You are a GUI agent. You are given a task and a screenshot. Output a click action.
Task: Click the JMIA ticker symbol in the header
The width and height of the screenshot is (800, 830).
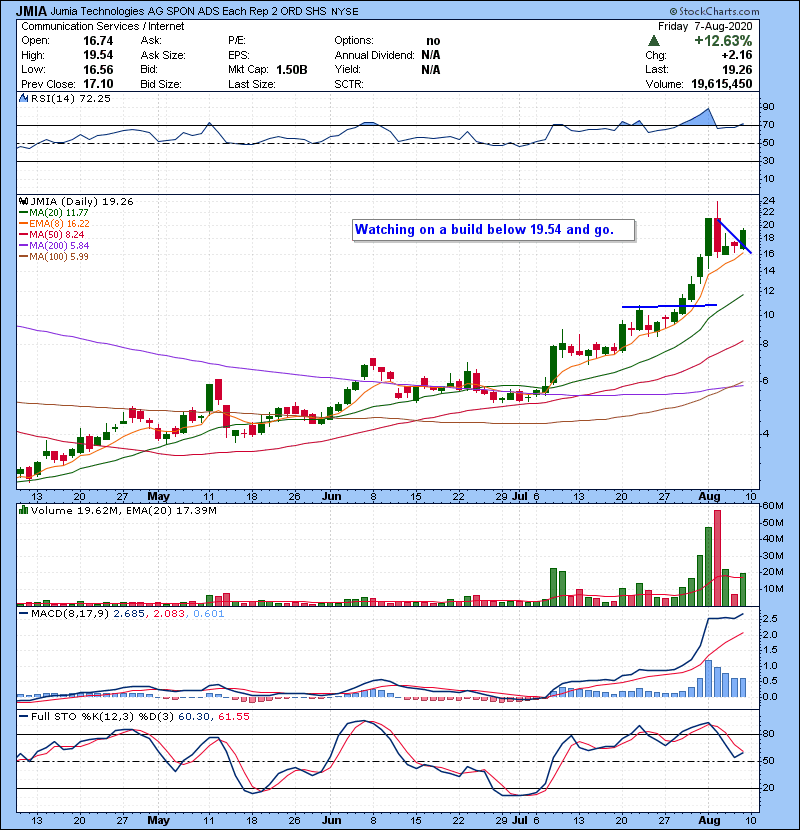32,11
